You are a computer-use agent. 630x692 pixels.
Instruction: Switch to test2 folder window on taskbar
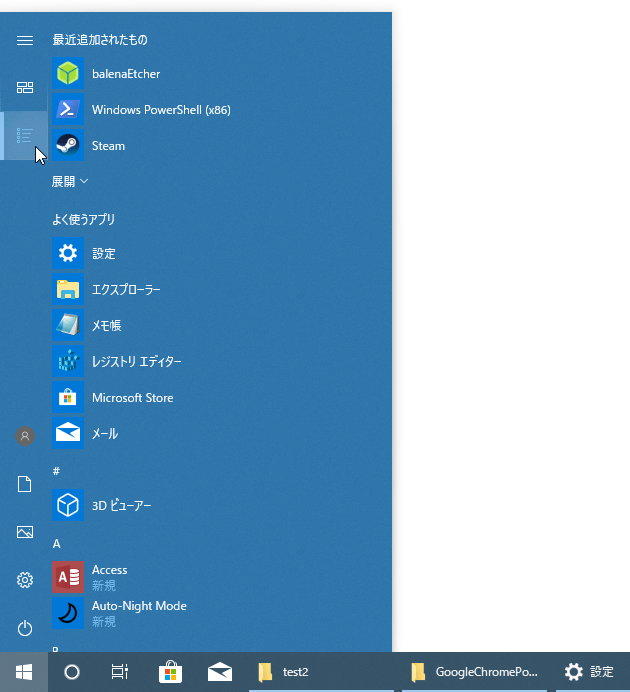click(321, 672)
